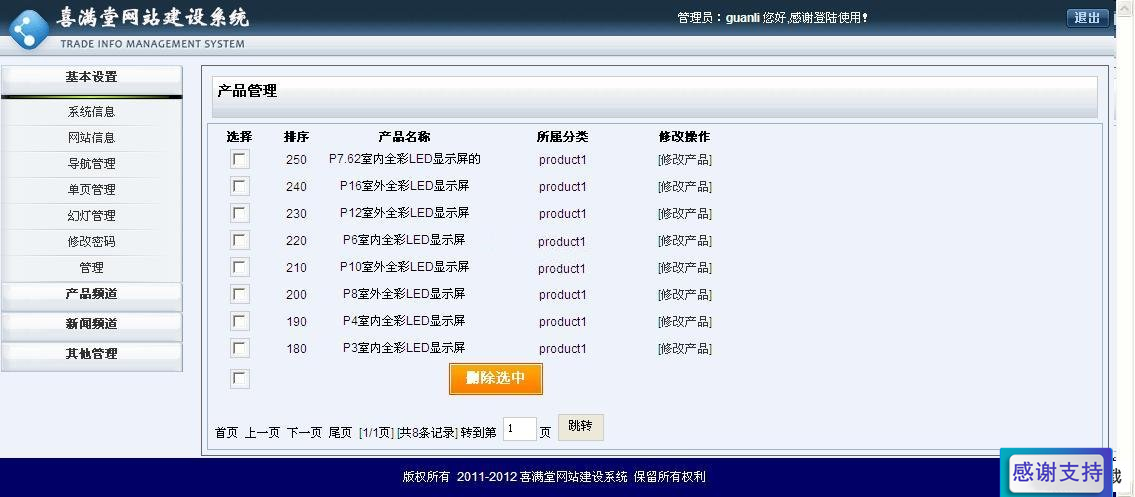Click the 产品管理 page heading
Viewport: 1135px width, 497px height.
[247, 91]
